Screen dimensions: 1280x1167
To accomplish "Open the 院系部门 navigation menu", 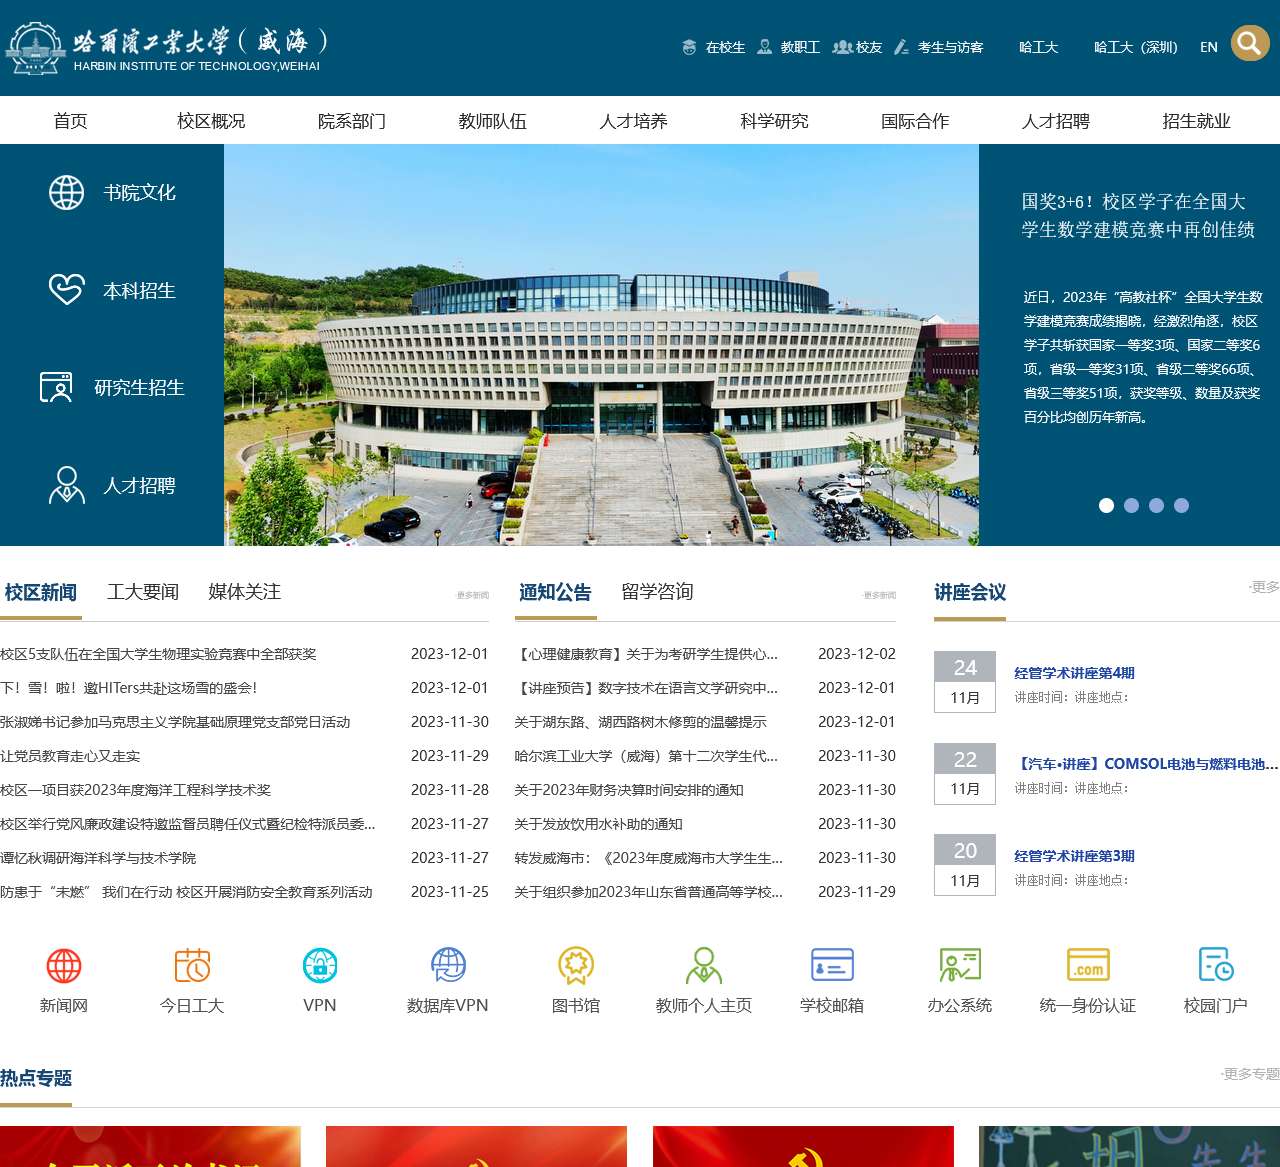I will (x=352, y=121).
